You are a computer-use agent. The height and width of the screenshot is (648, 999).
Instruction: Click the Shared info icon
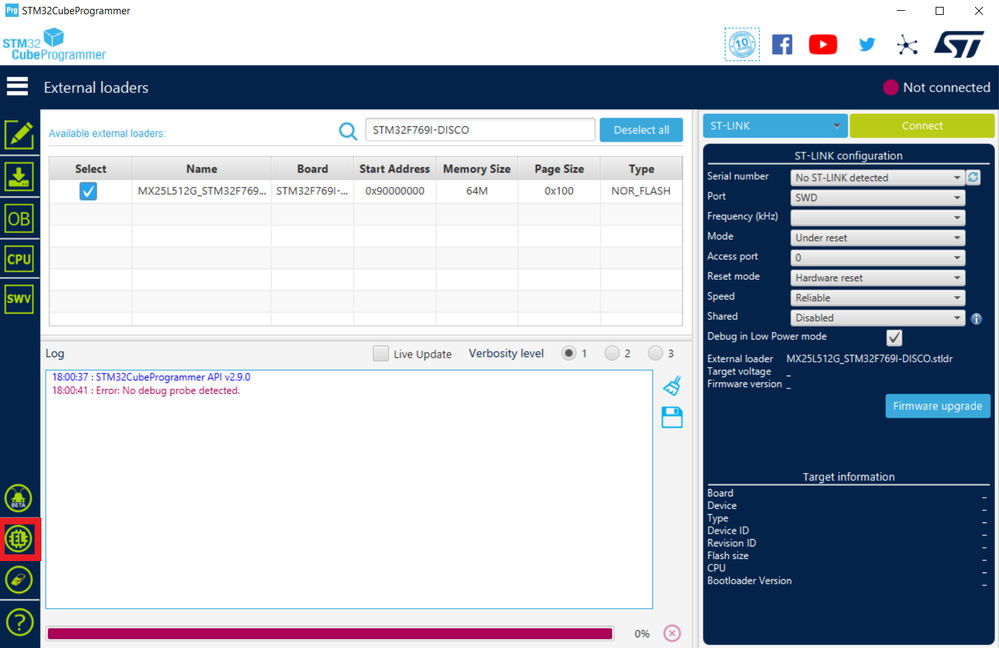pyautogui.click(x=976, y=319)
